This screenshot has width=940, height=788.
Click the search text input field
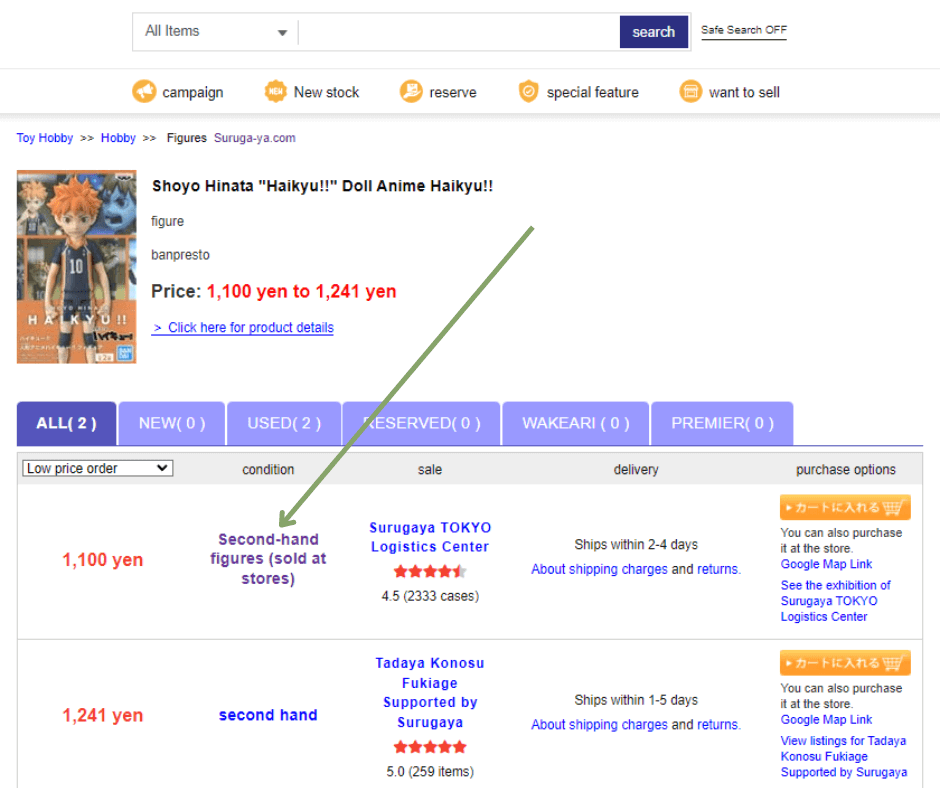459,32
